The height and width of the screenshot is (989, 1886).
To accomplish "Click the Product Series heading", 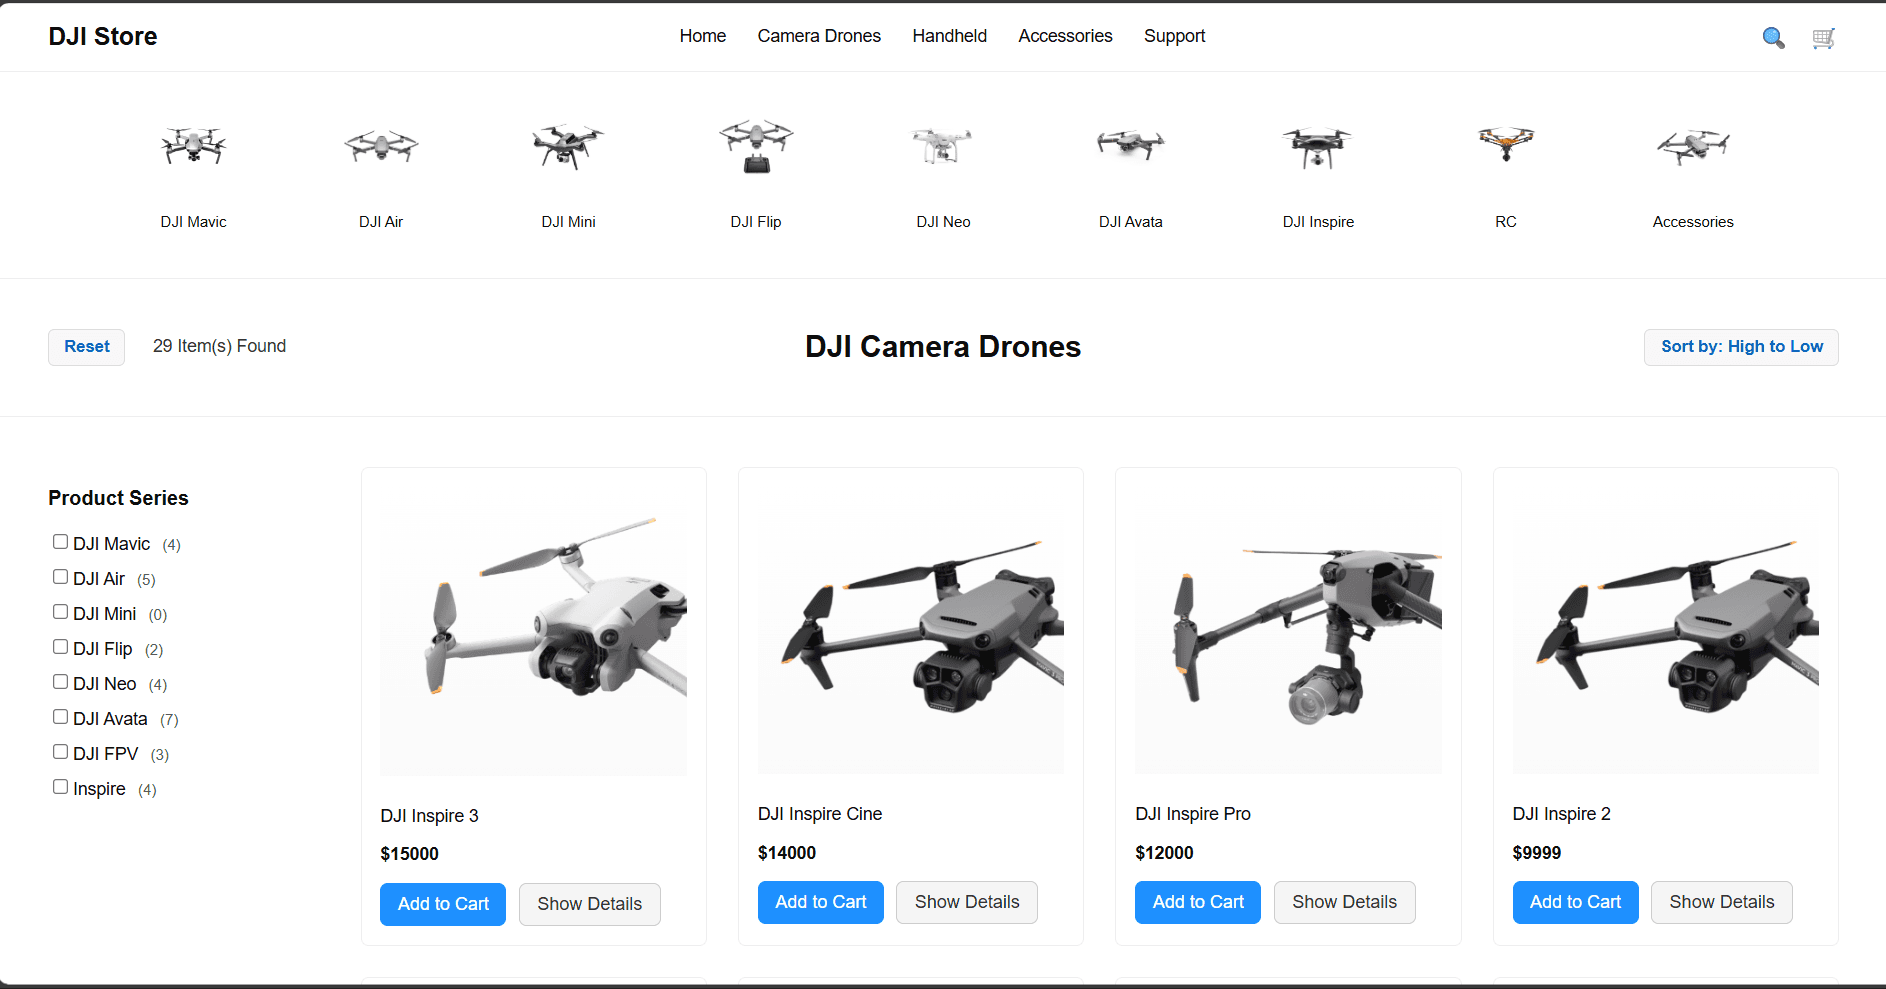I will point(118,498).
